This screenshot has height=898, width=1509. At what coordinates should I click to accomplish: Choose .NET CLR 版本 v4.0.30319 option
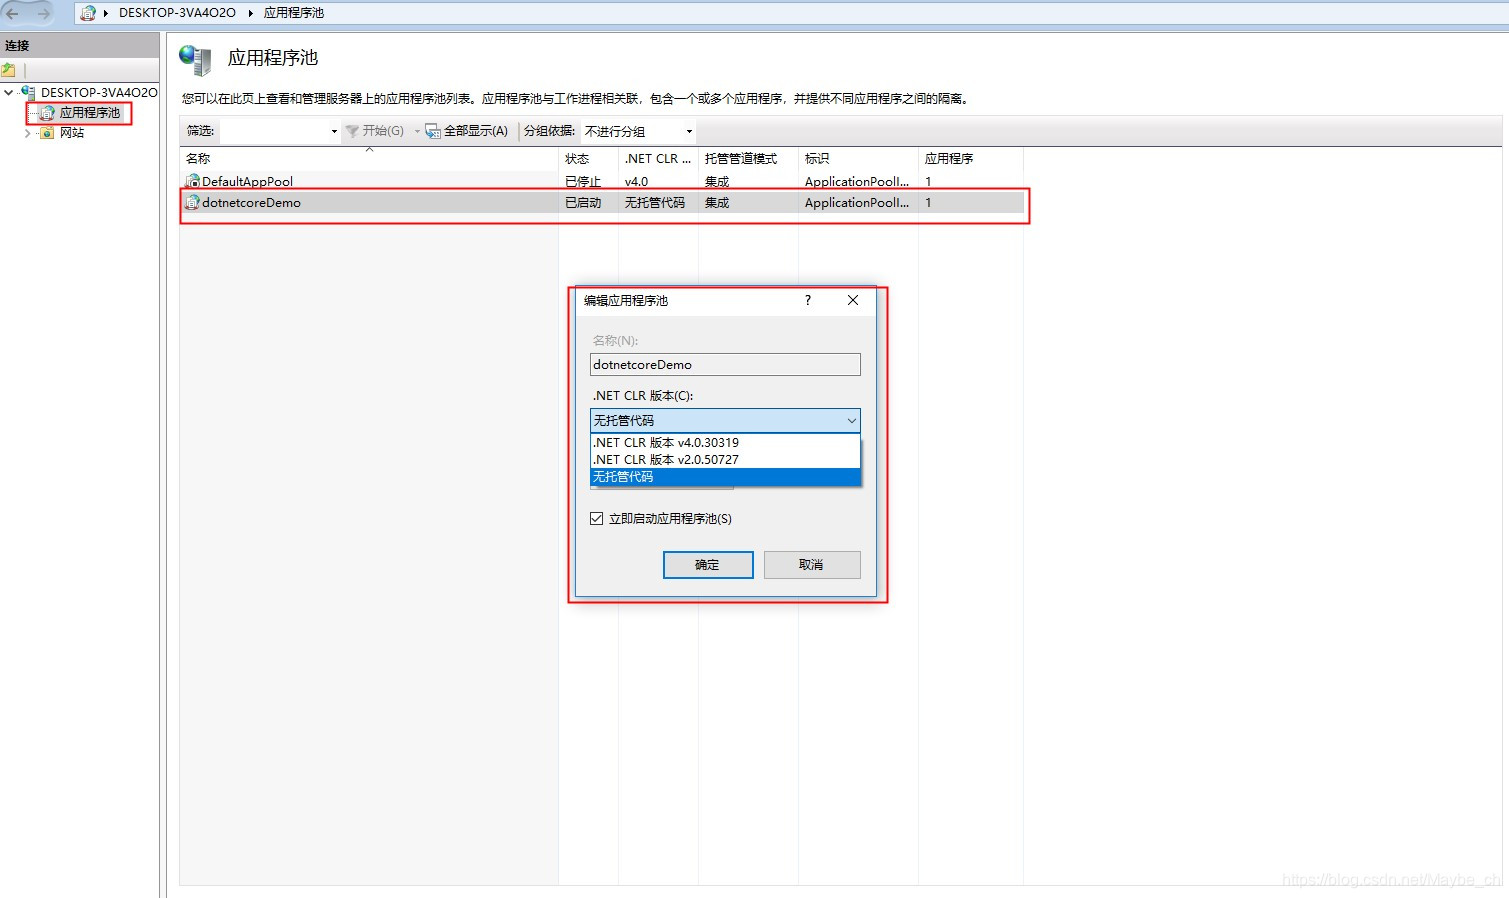pyautogui.click(x=725, y=442)
